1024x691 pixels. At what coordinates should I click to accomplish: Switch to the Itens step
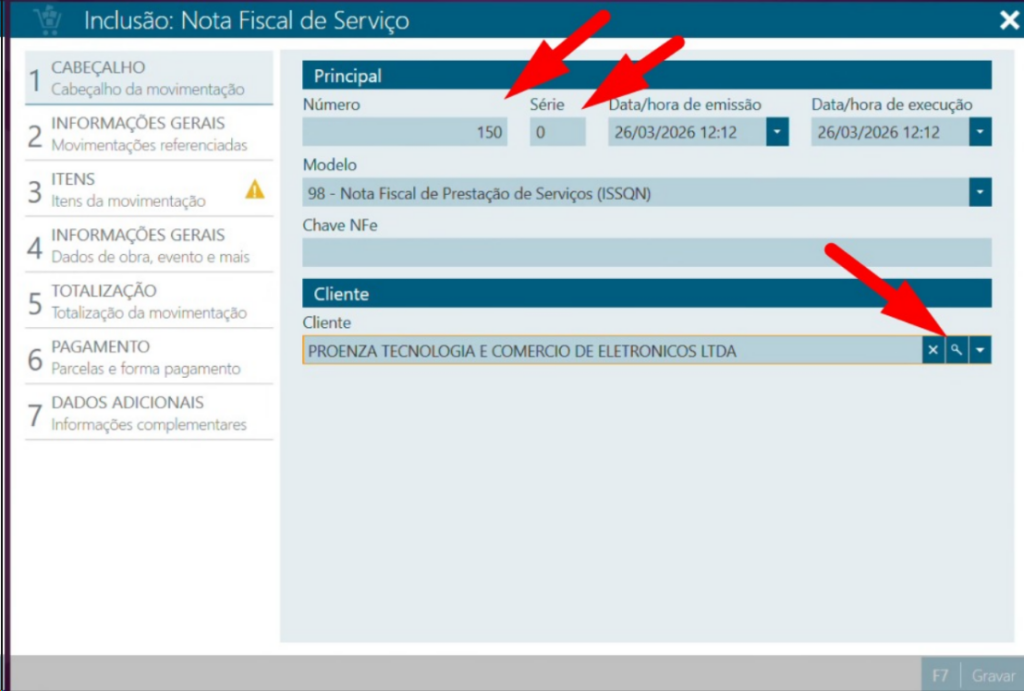tap(128, 190)
